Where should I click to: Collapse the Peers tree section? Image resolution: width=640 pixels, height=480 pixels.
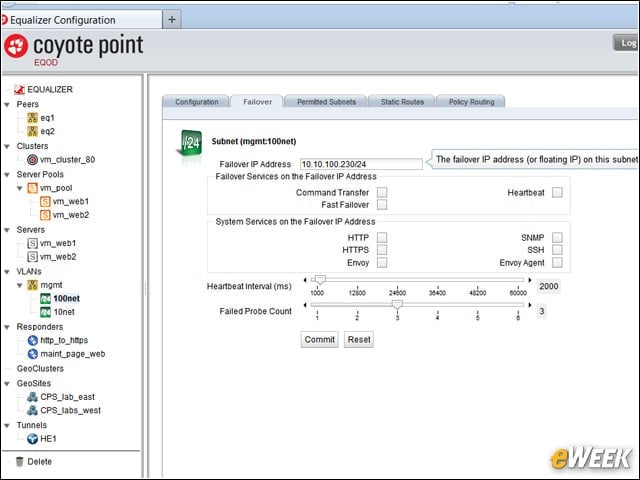coord(7,105)
